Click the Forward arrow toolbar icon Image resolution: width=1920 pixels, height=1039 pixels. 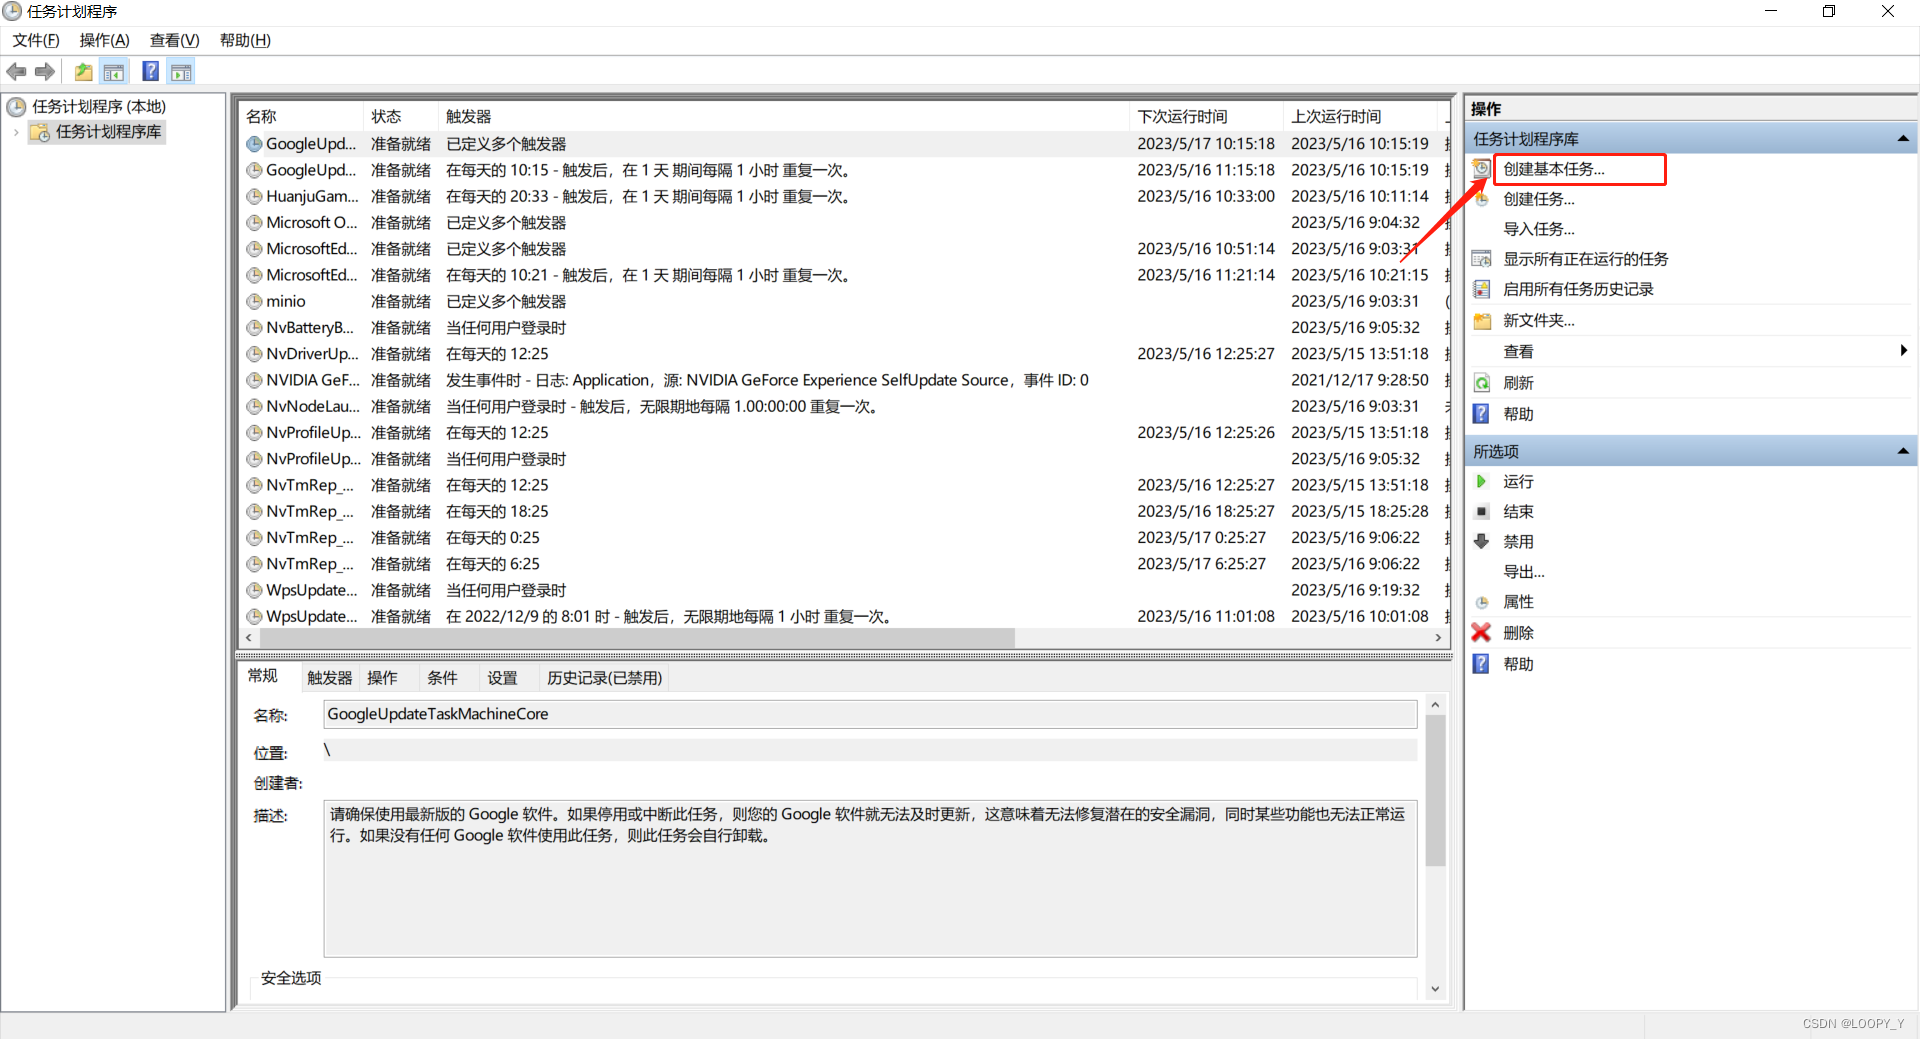click(45, 72)
